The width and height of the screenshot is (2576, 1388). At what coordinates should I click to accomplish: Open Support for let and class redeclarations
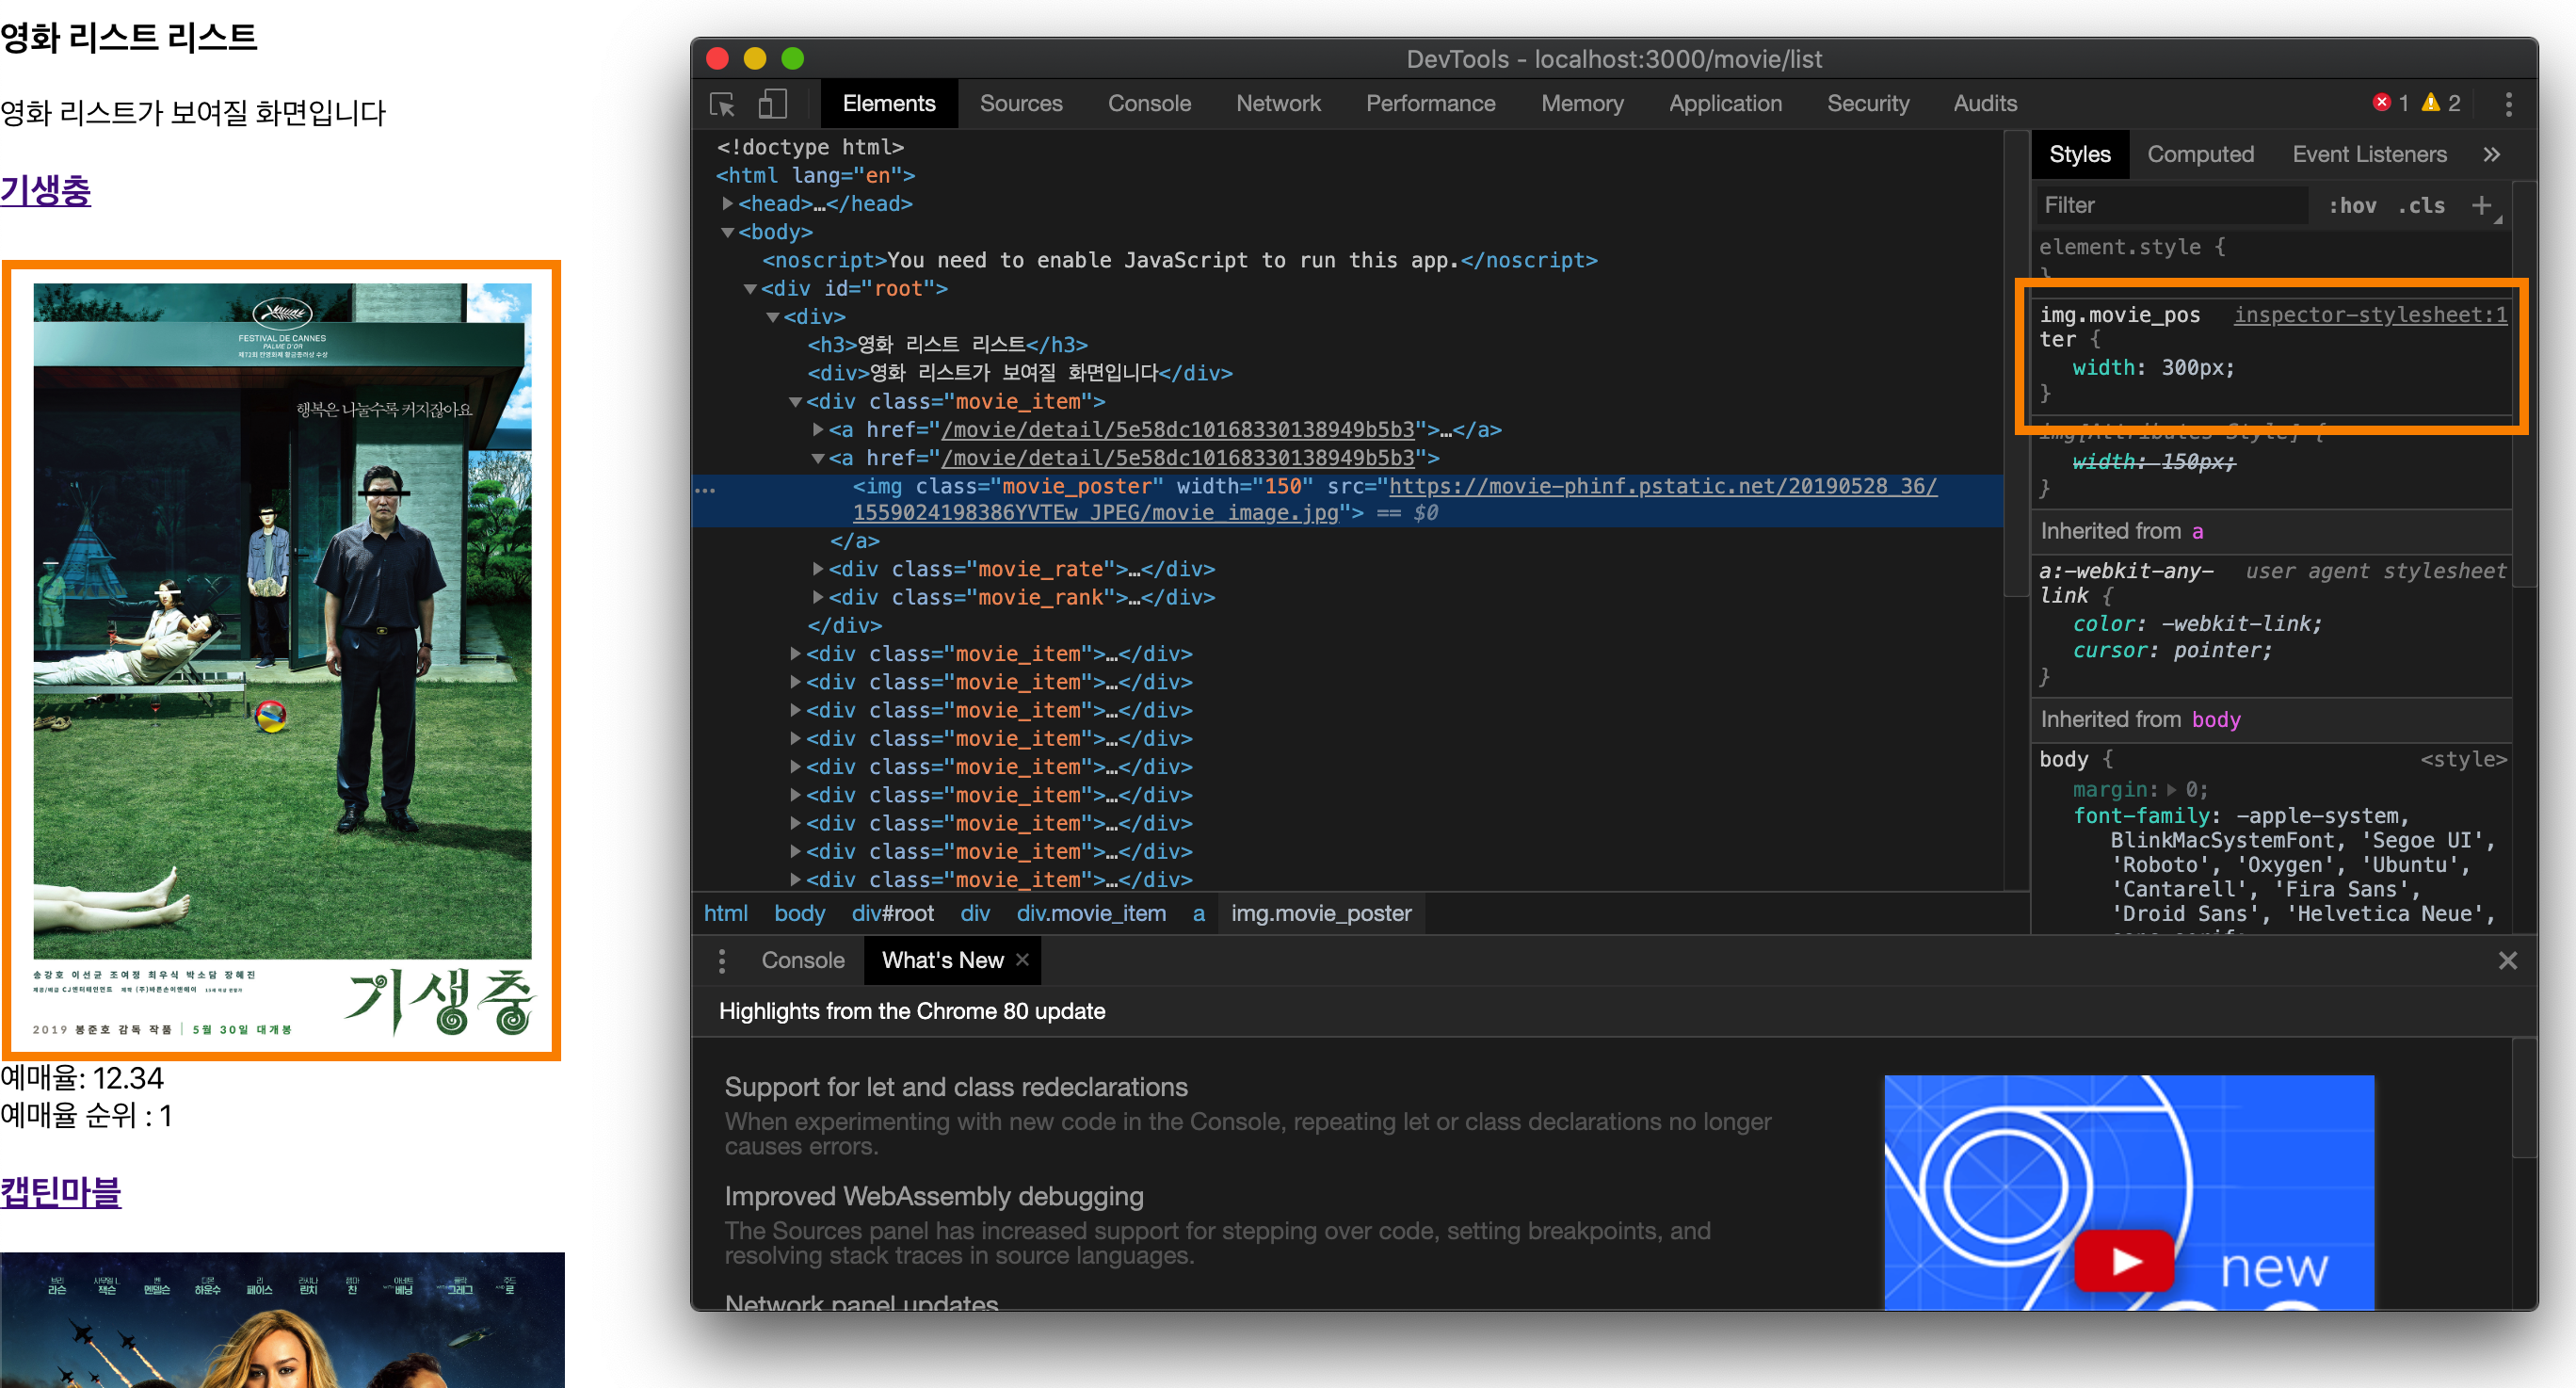(x=956, y=1087)
